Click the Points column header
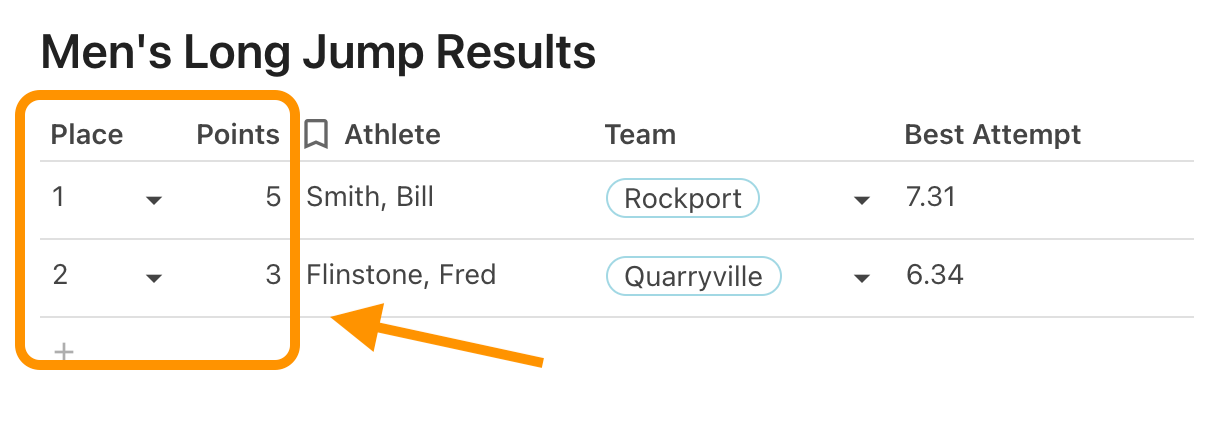This screenshot has width=1224, height=444. (238, 135)
